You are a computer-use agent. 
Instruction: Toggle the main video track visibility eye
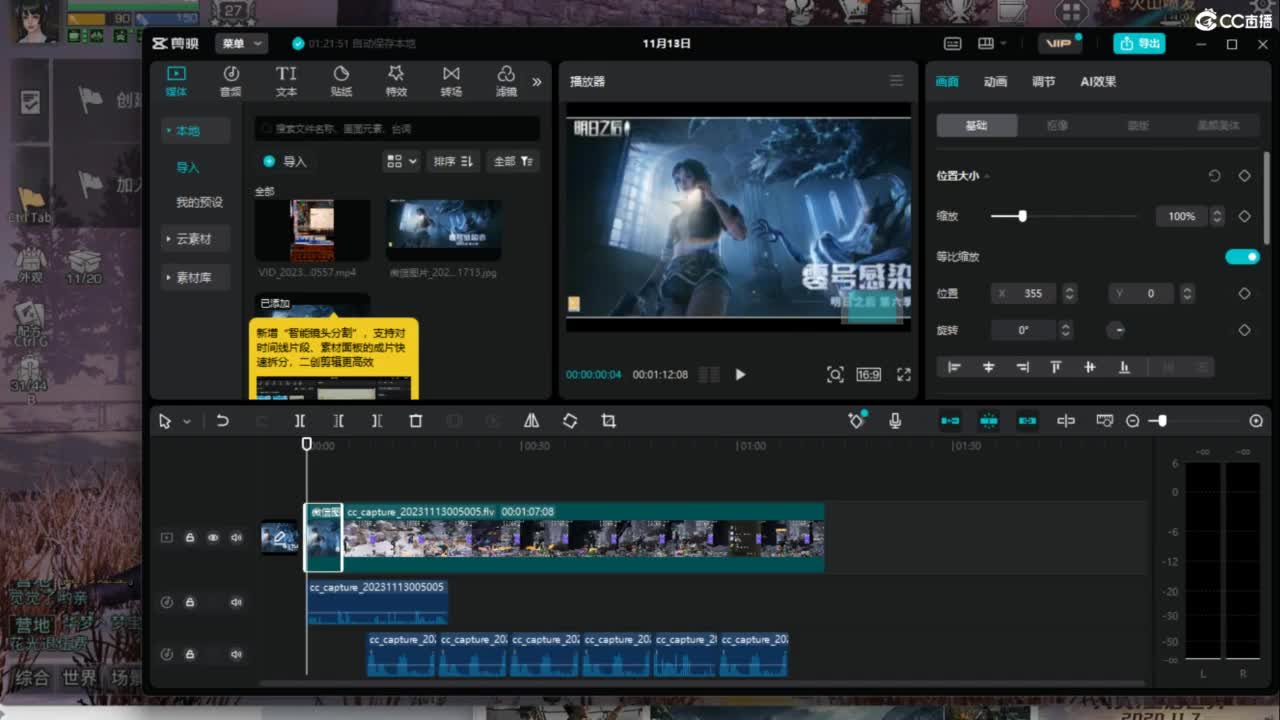click(x=213, y=538)
